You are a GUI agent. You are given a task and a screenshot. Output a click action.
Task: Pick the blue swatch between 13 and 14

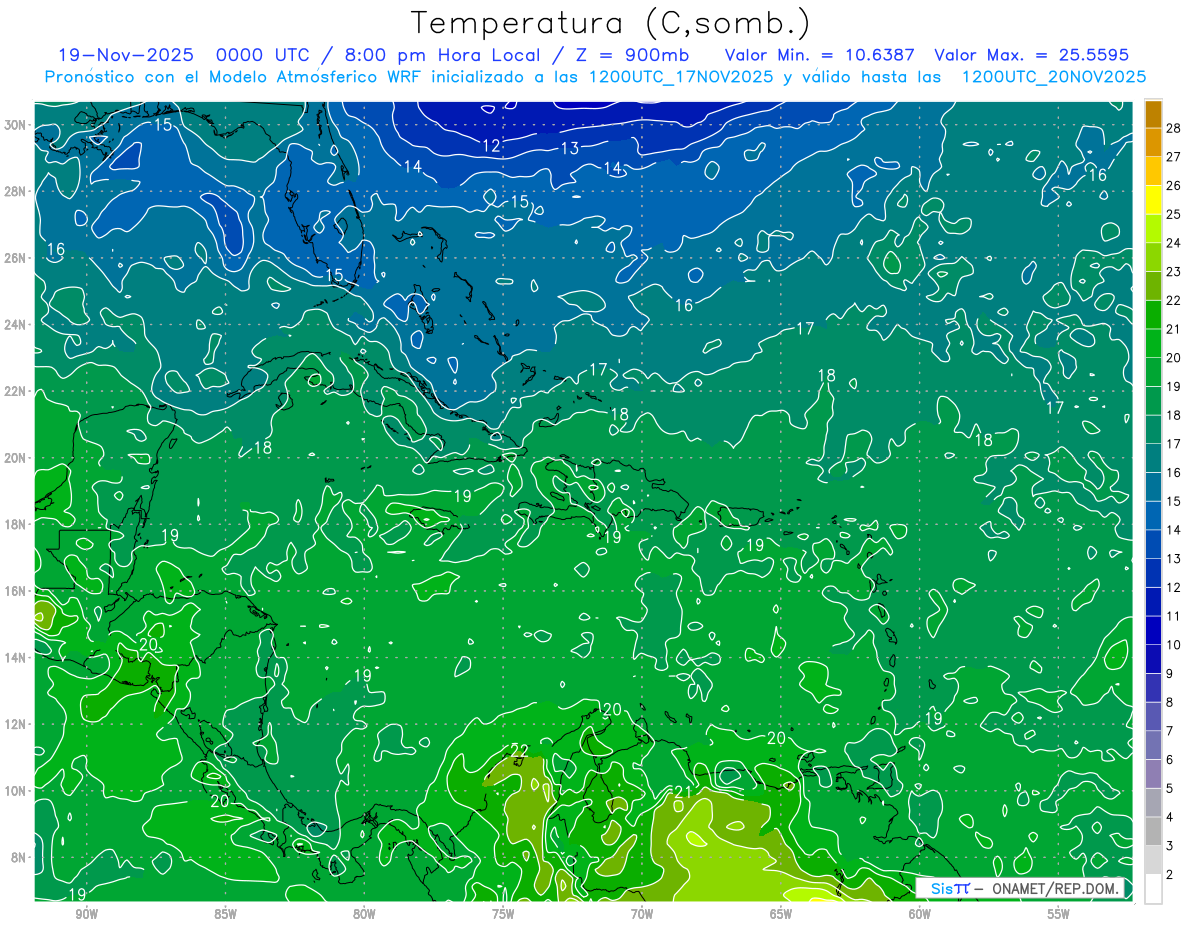point(1153,544)
